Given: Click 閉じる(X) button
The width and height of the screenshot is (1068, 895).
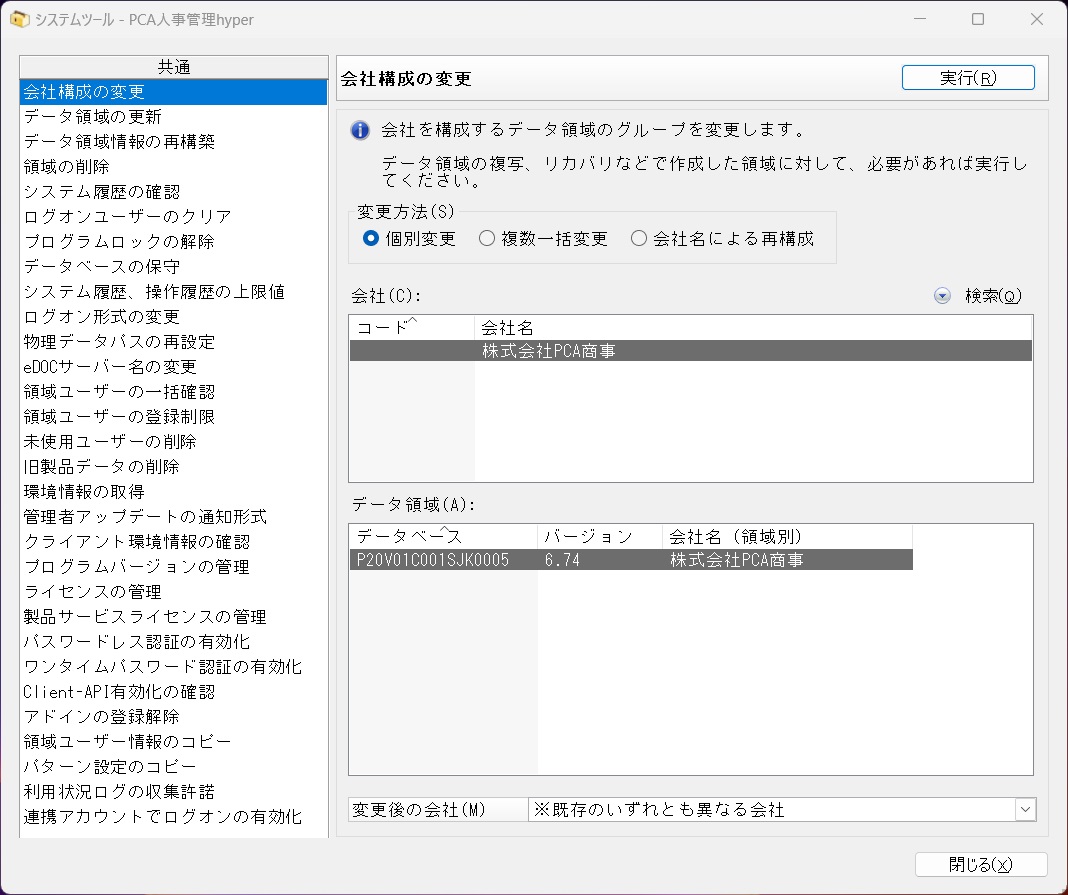Looking at the screenshot, I should (x=981, y=864).
